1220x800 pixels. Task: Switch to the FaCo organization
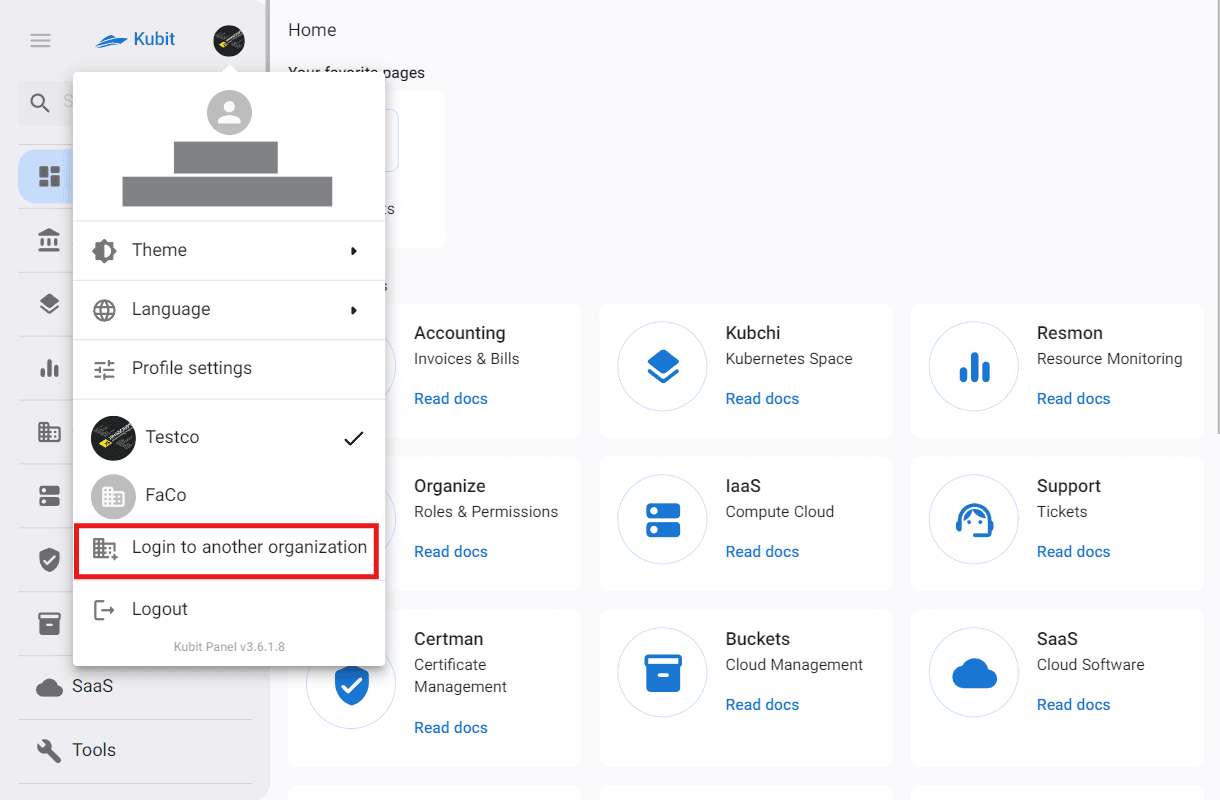229,496
